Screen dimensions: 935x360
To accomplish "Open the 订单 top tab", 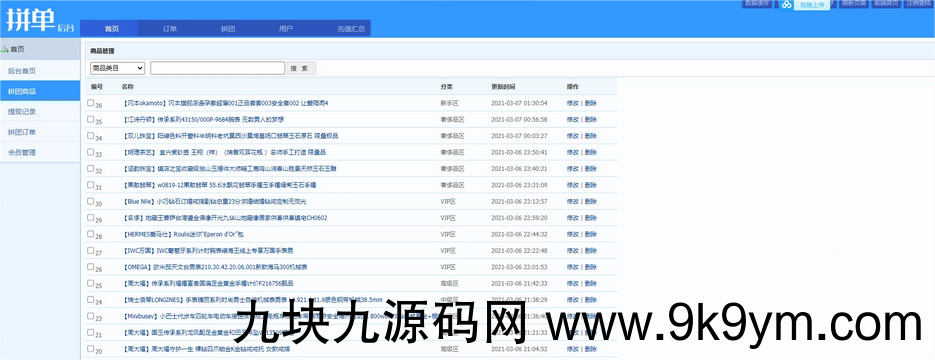I will coord(170,29).
